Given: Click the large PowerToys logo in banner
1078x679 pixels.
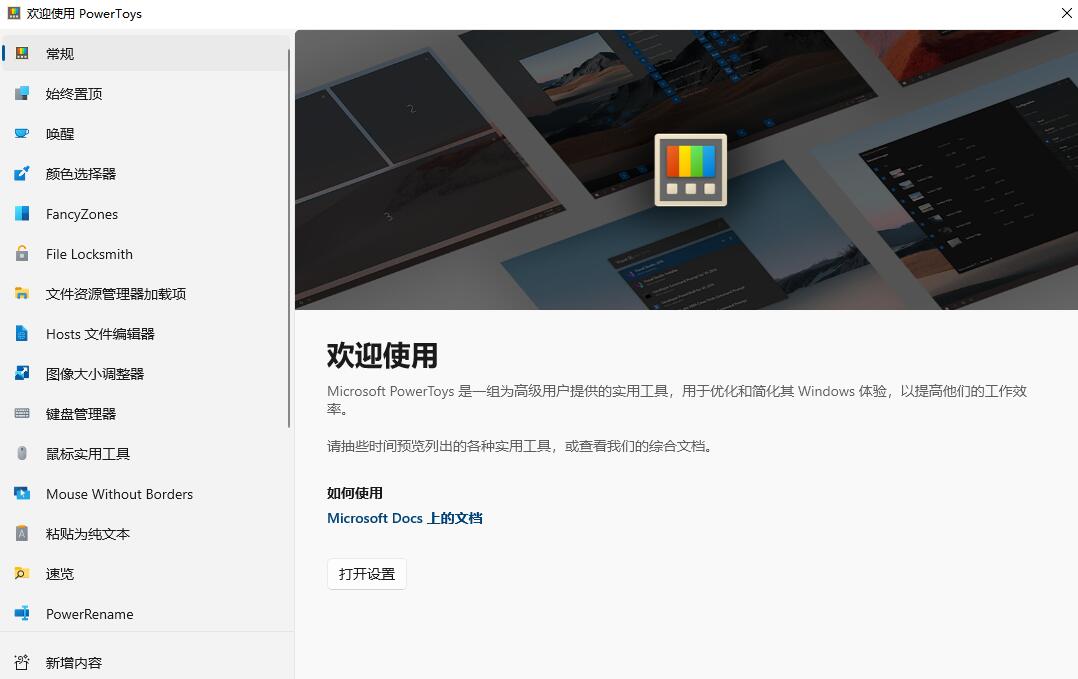Looking at the screenshot, I should click(690, 170).
